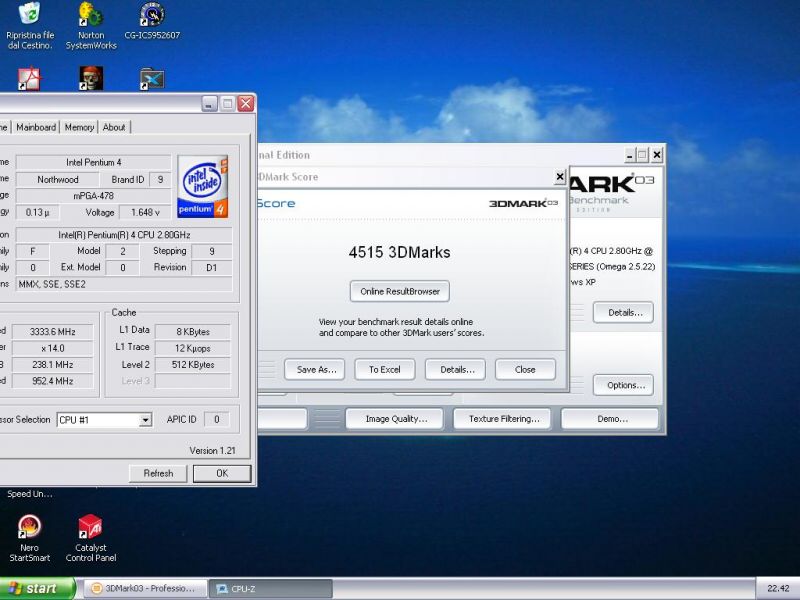Click the APIC ID value field
Screen dimensions: 800x600
point(216,419)
